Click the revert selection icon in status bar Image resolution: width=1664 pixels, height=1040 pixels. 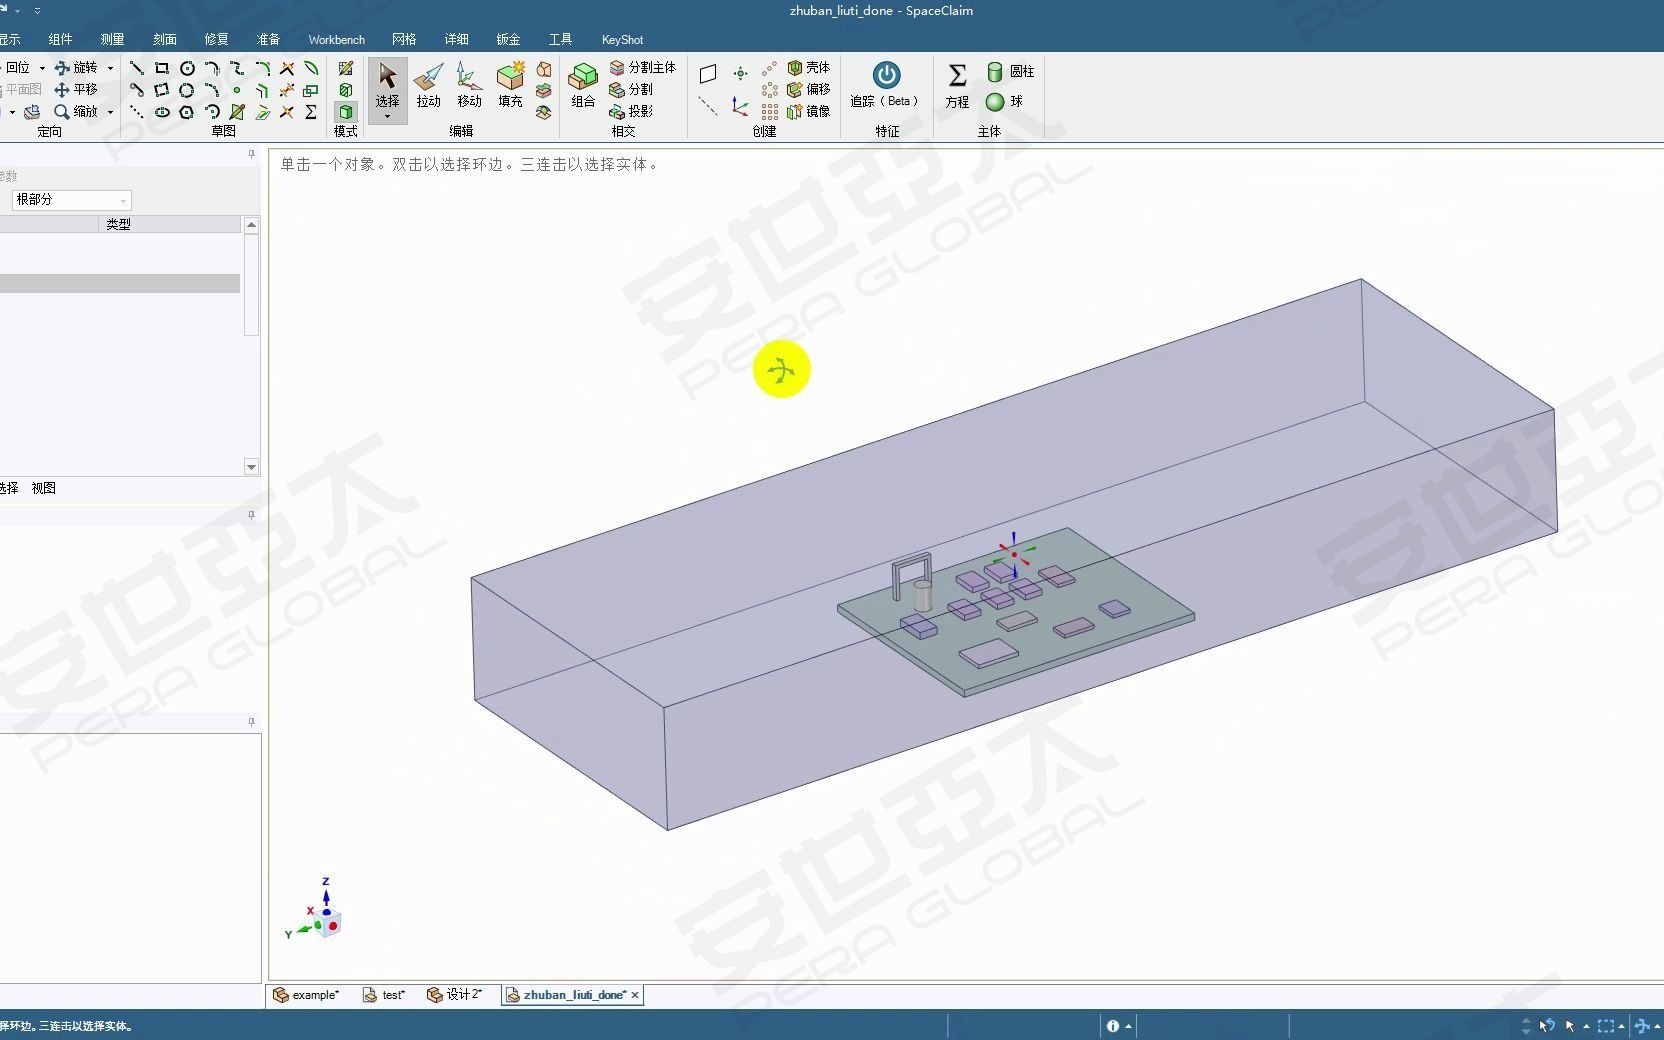(1547, 1026)
